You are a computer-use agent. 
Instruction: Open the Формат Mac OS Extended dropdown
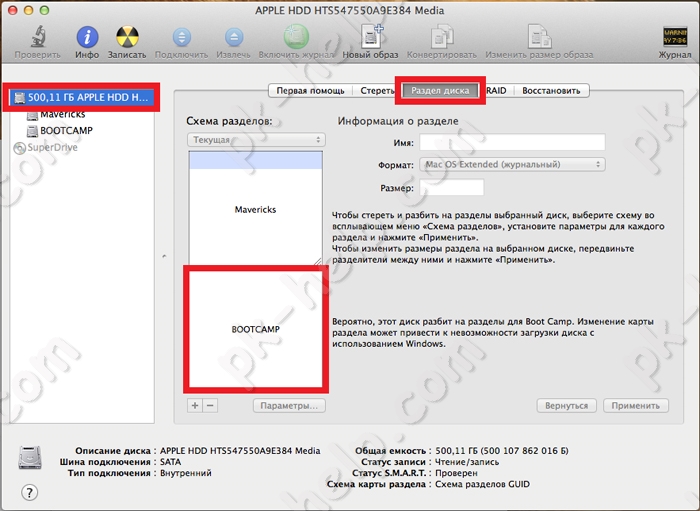512,164
